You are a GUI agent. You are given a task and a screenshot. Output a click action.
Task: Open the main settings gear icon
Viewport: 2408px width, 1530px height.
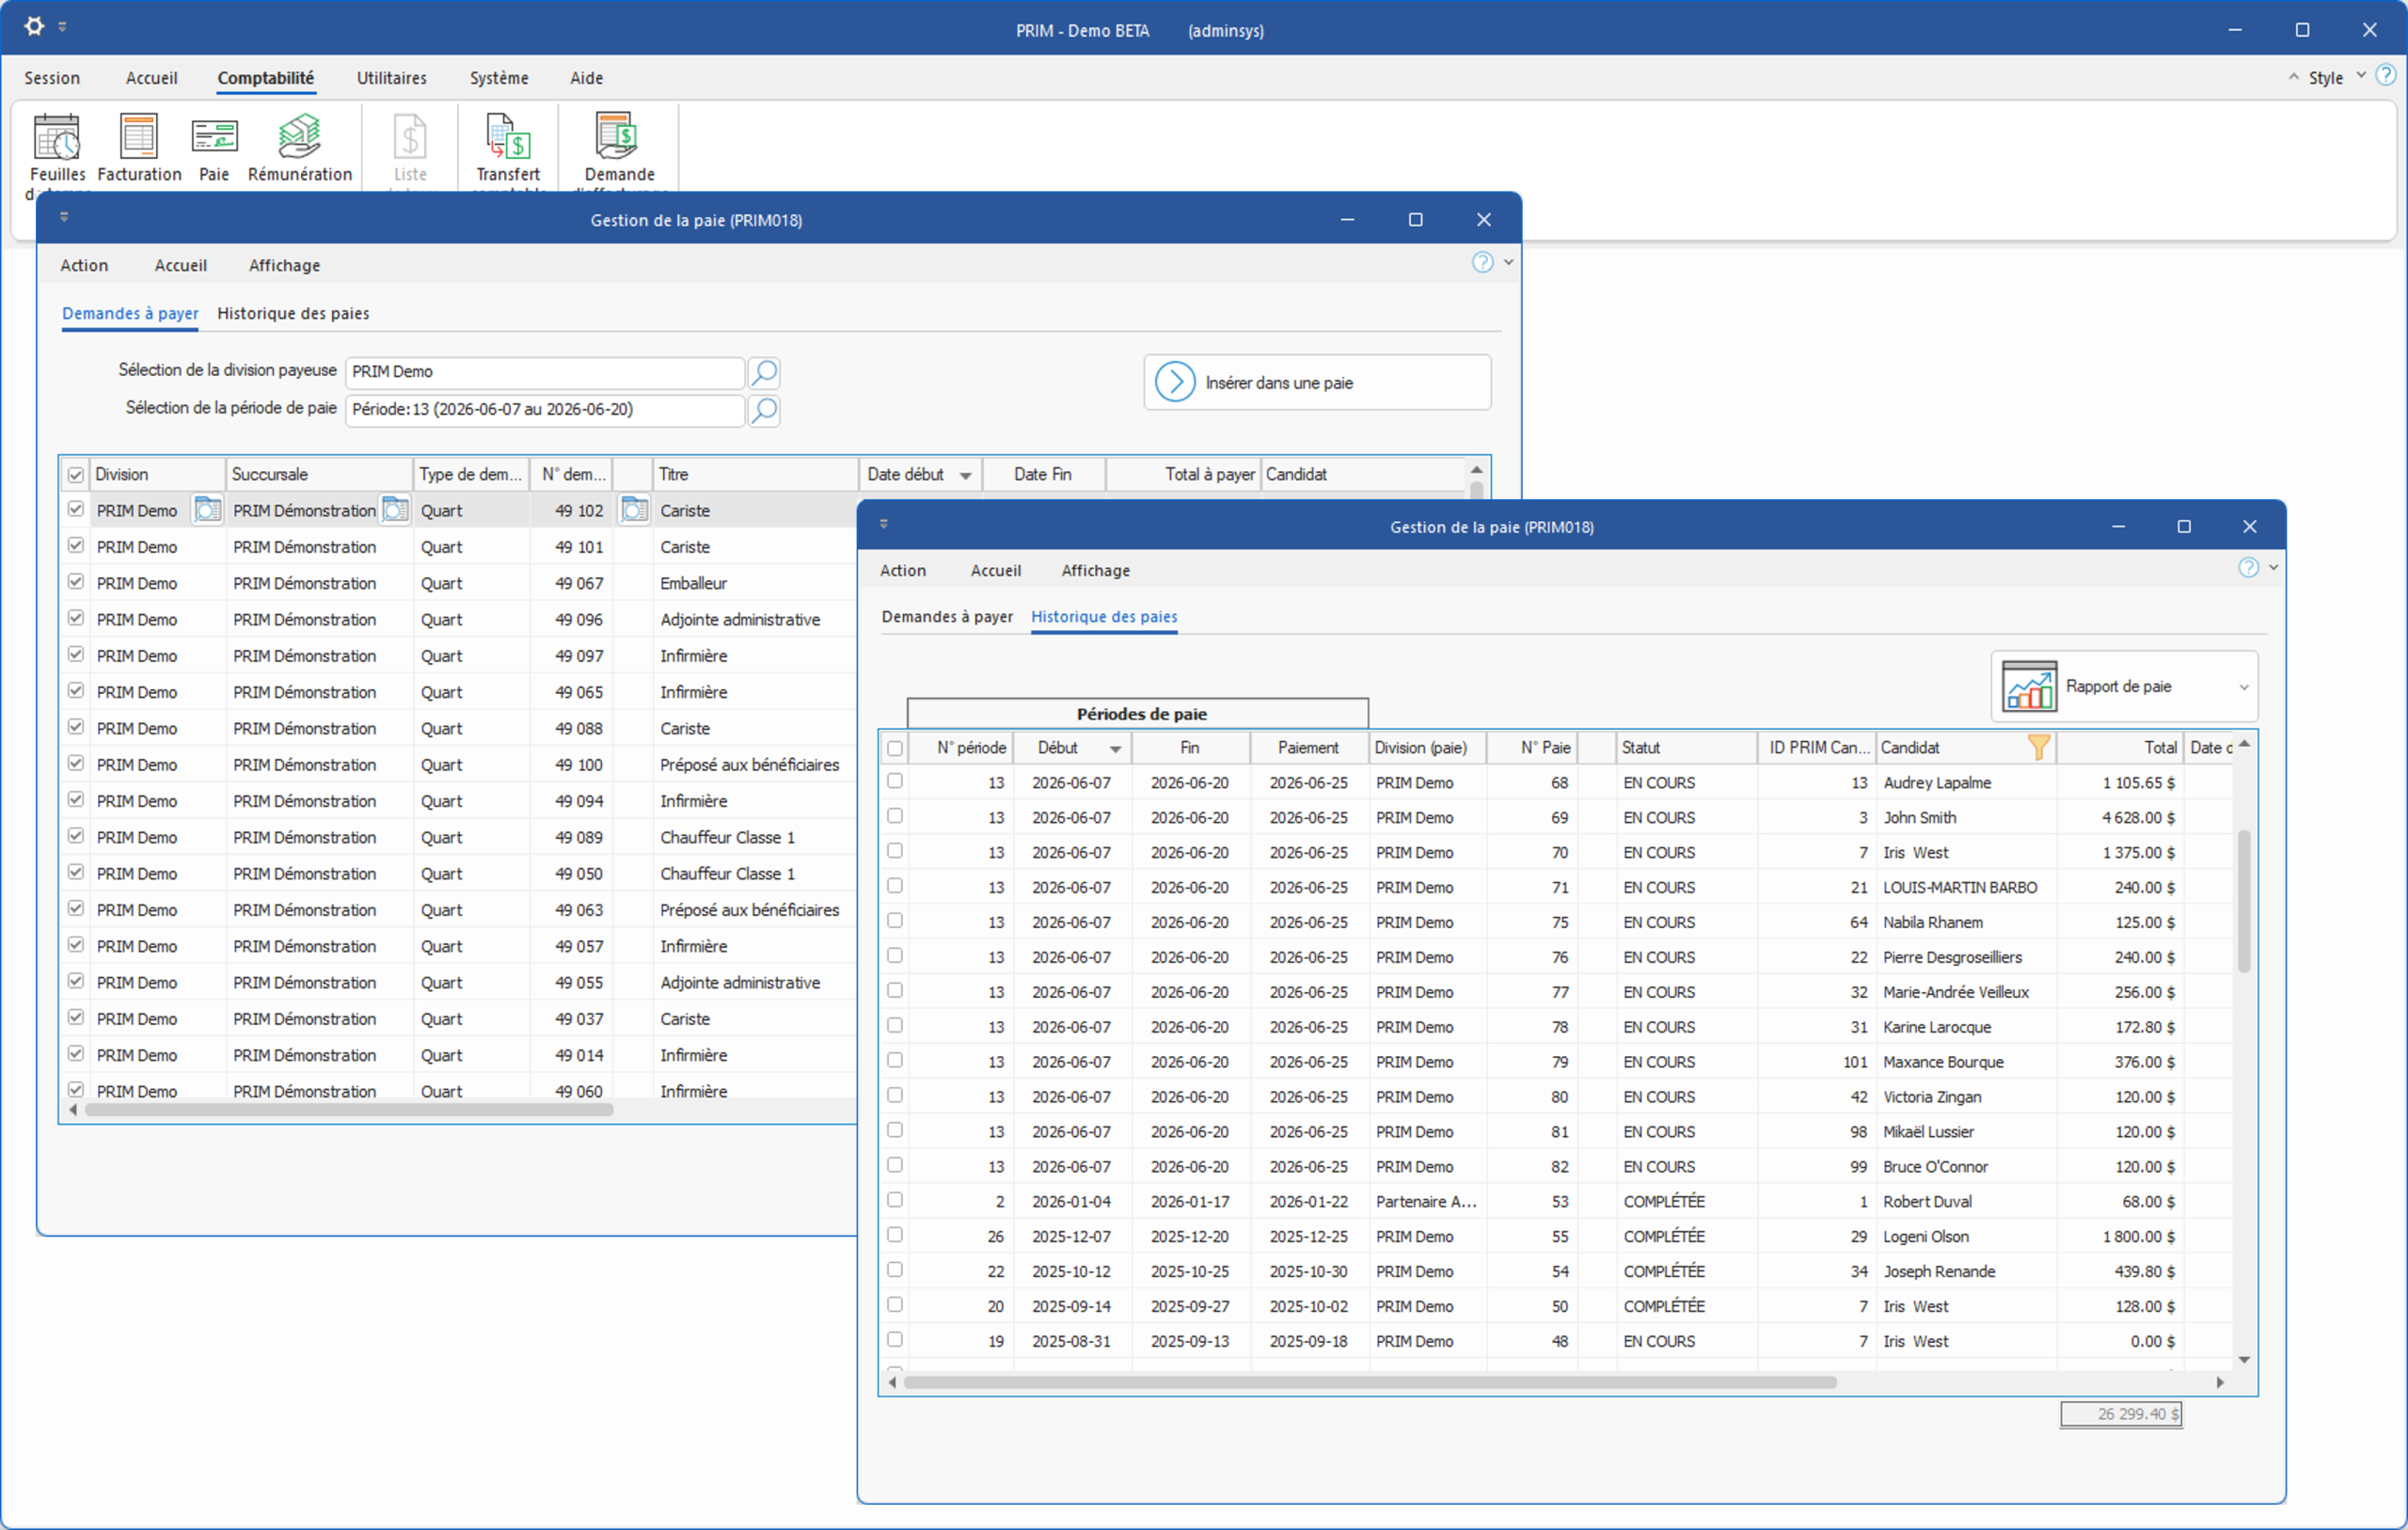click(x=34, y=26)
